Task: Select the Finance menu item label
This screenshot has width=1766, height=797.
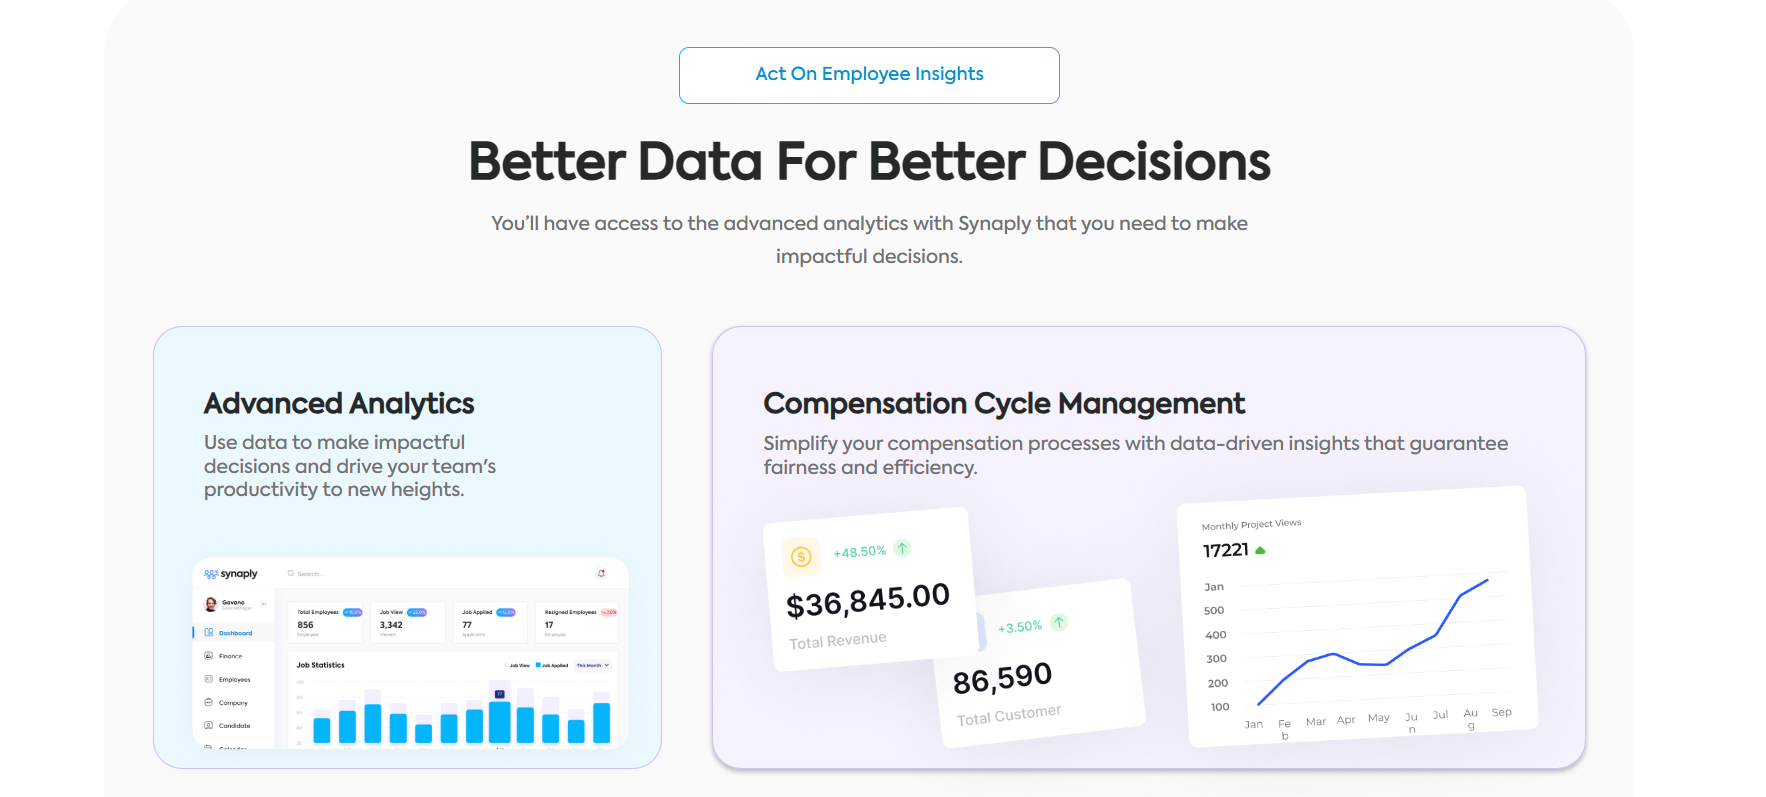Action: click(231, 656)
